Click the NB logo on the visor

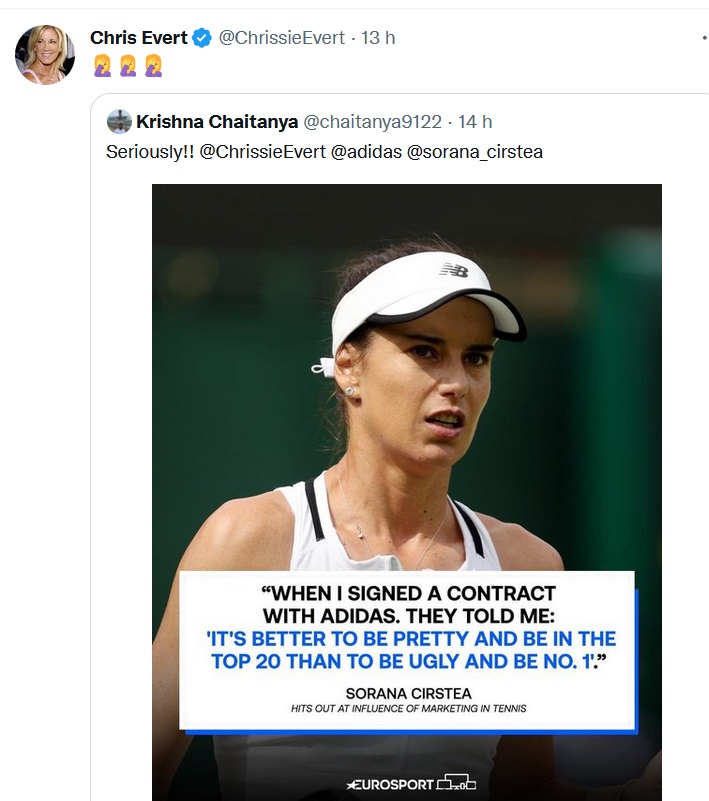pos(453,270)
